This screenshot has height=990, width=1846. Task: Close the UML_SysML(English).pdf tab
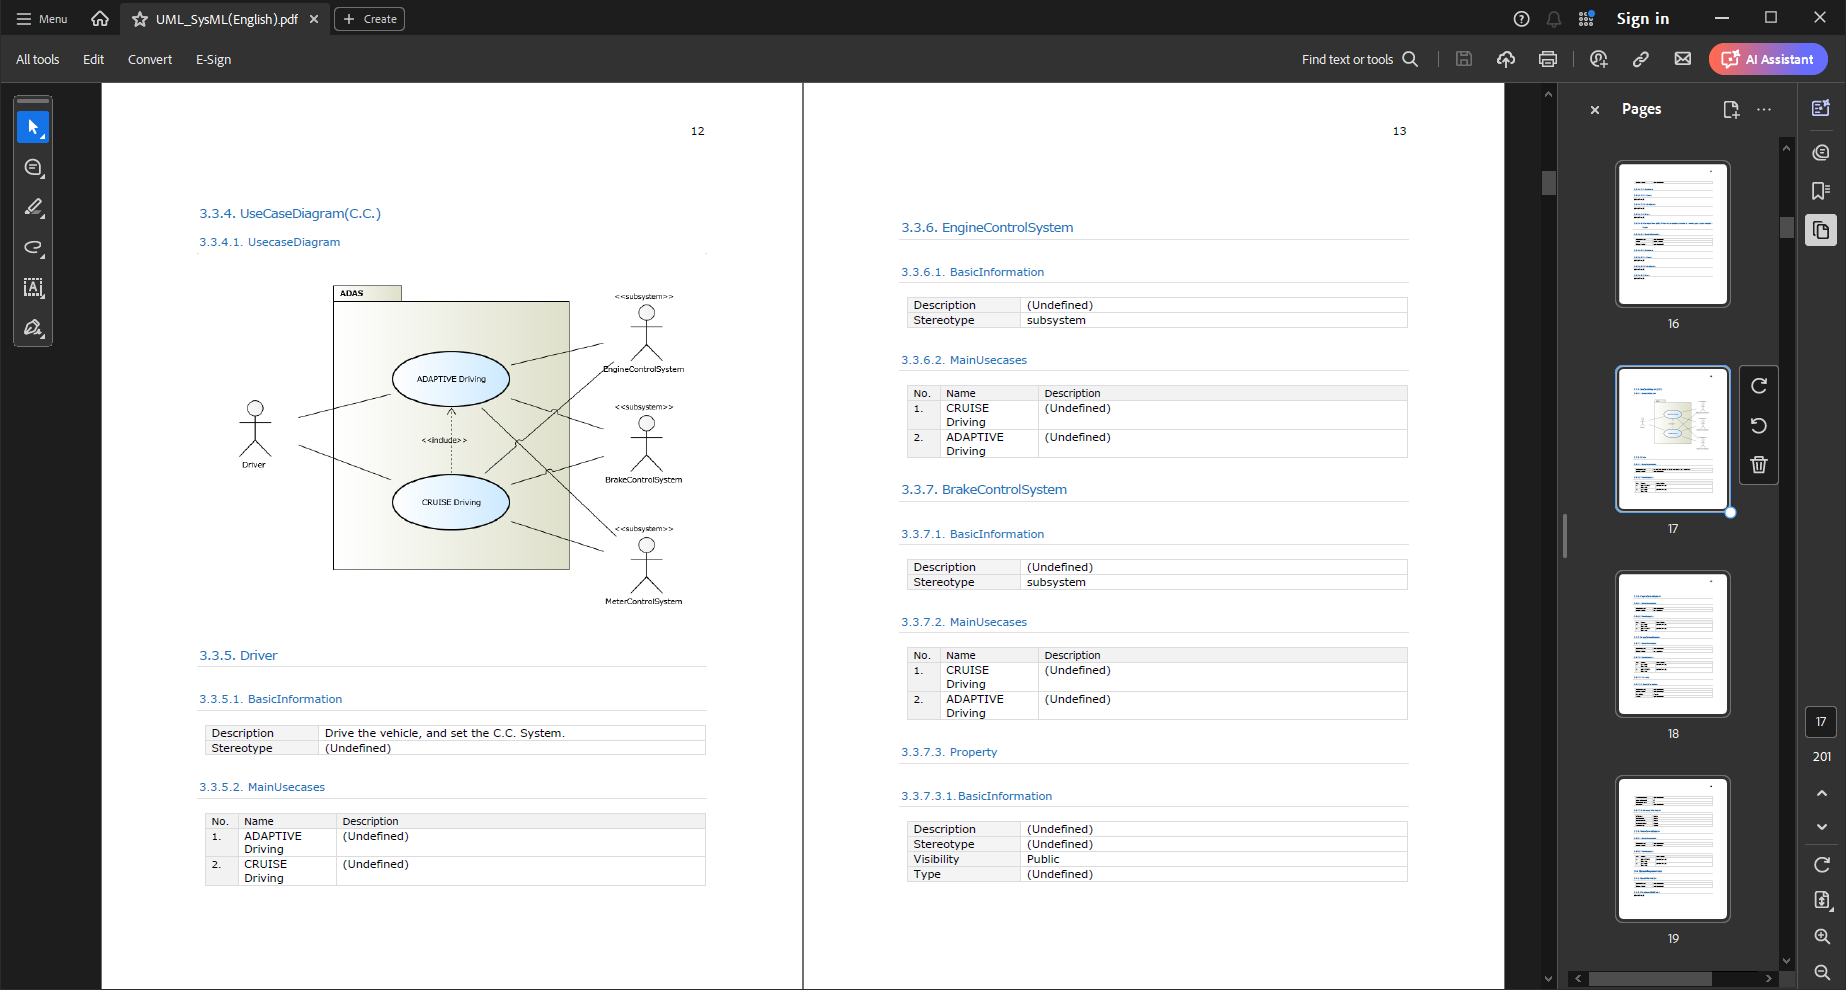click(314, 19)
